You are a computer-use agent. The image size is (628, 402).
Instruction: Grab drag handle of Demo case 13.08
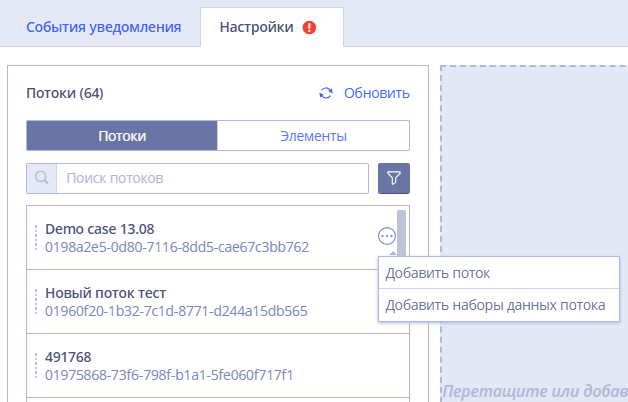click(x=36, y=238)
